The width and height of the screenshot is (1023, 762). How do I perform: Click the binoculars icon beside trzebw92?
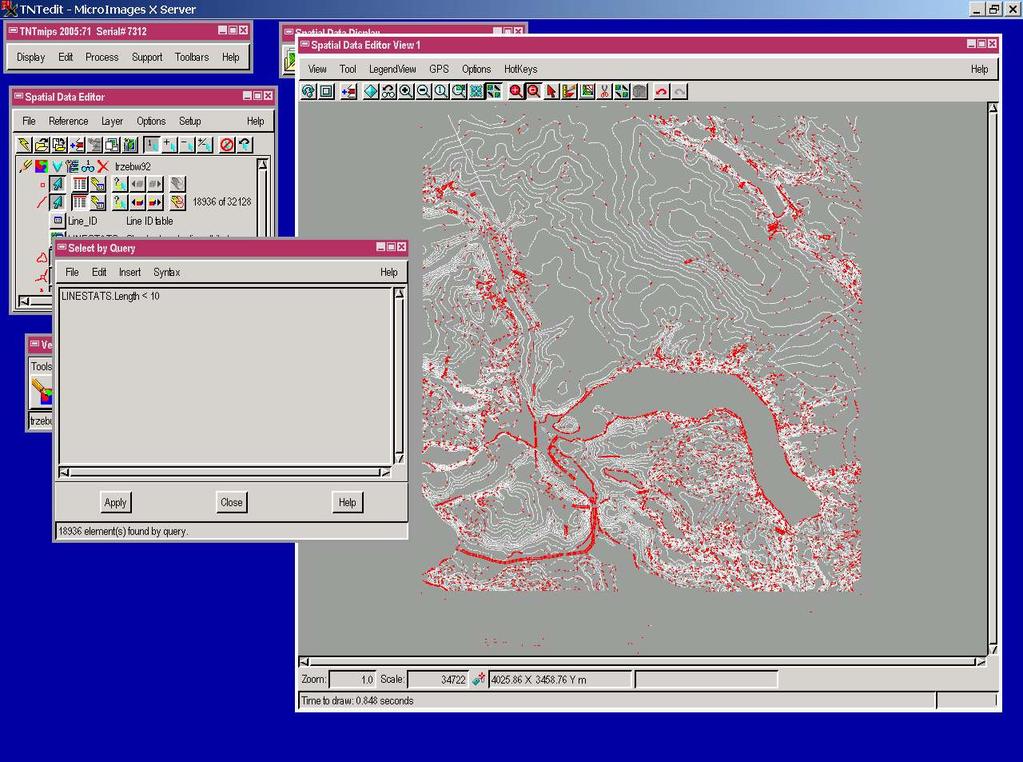click(88, 166)
